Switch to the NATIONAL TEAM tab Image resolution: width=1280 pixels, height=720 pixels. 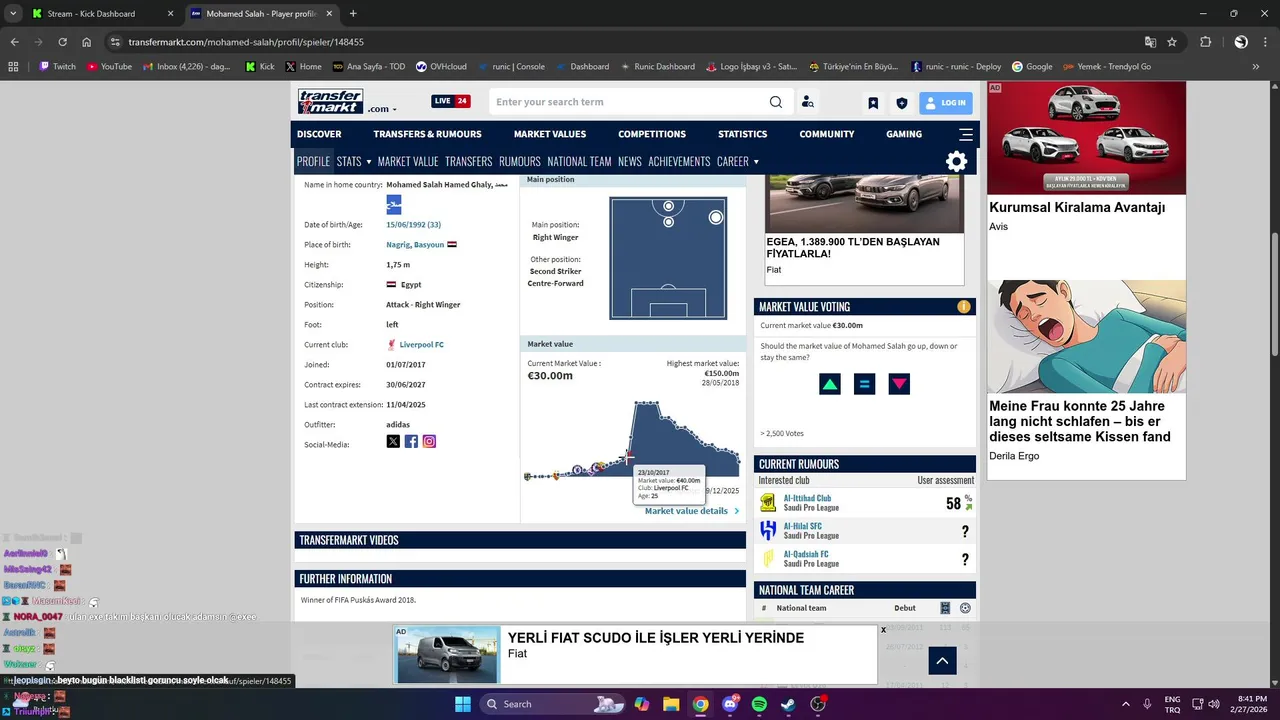(x=579, y=161)
